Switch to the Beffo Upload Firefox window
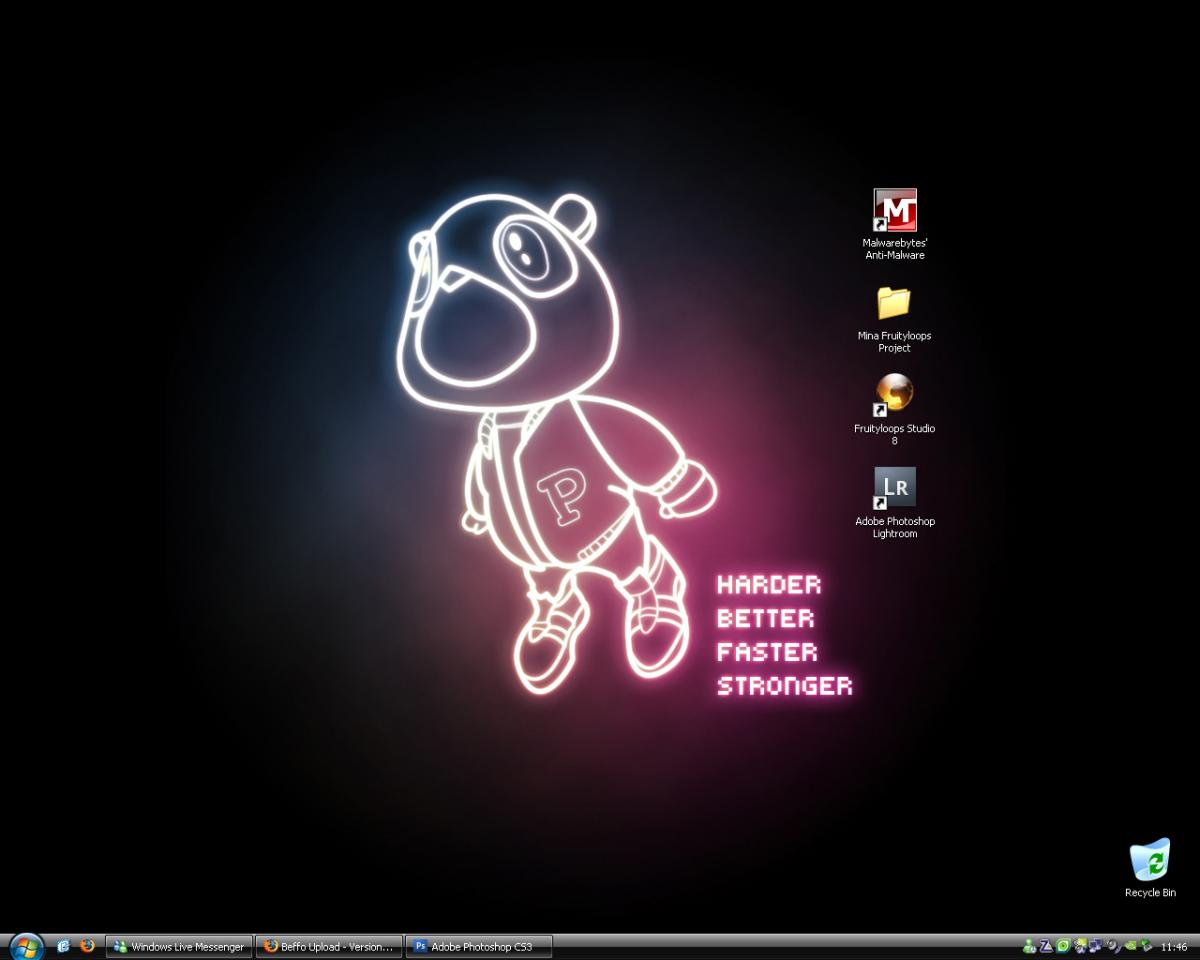 click(x=329, y=947)
